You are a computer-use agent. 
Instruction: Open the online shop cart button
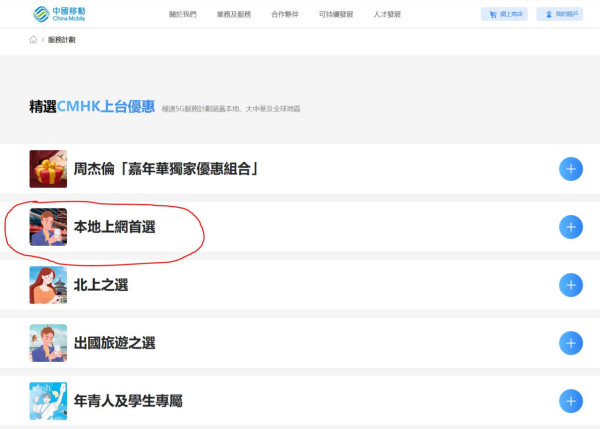point(504,14)
